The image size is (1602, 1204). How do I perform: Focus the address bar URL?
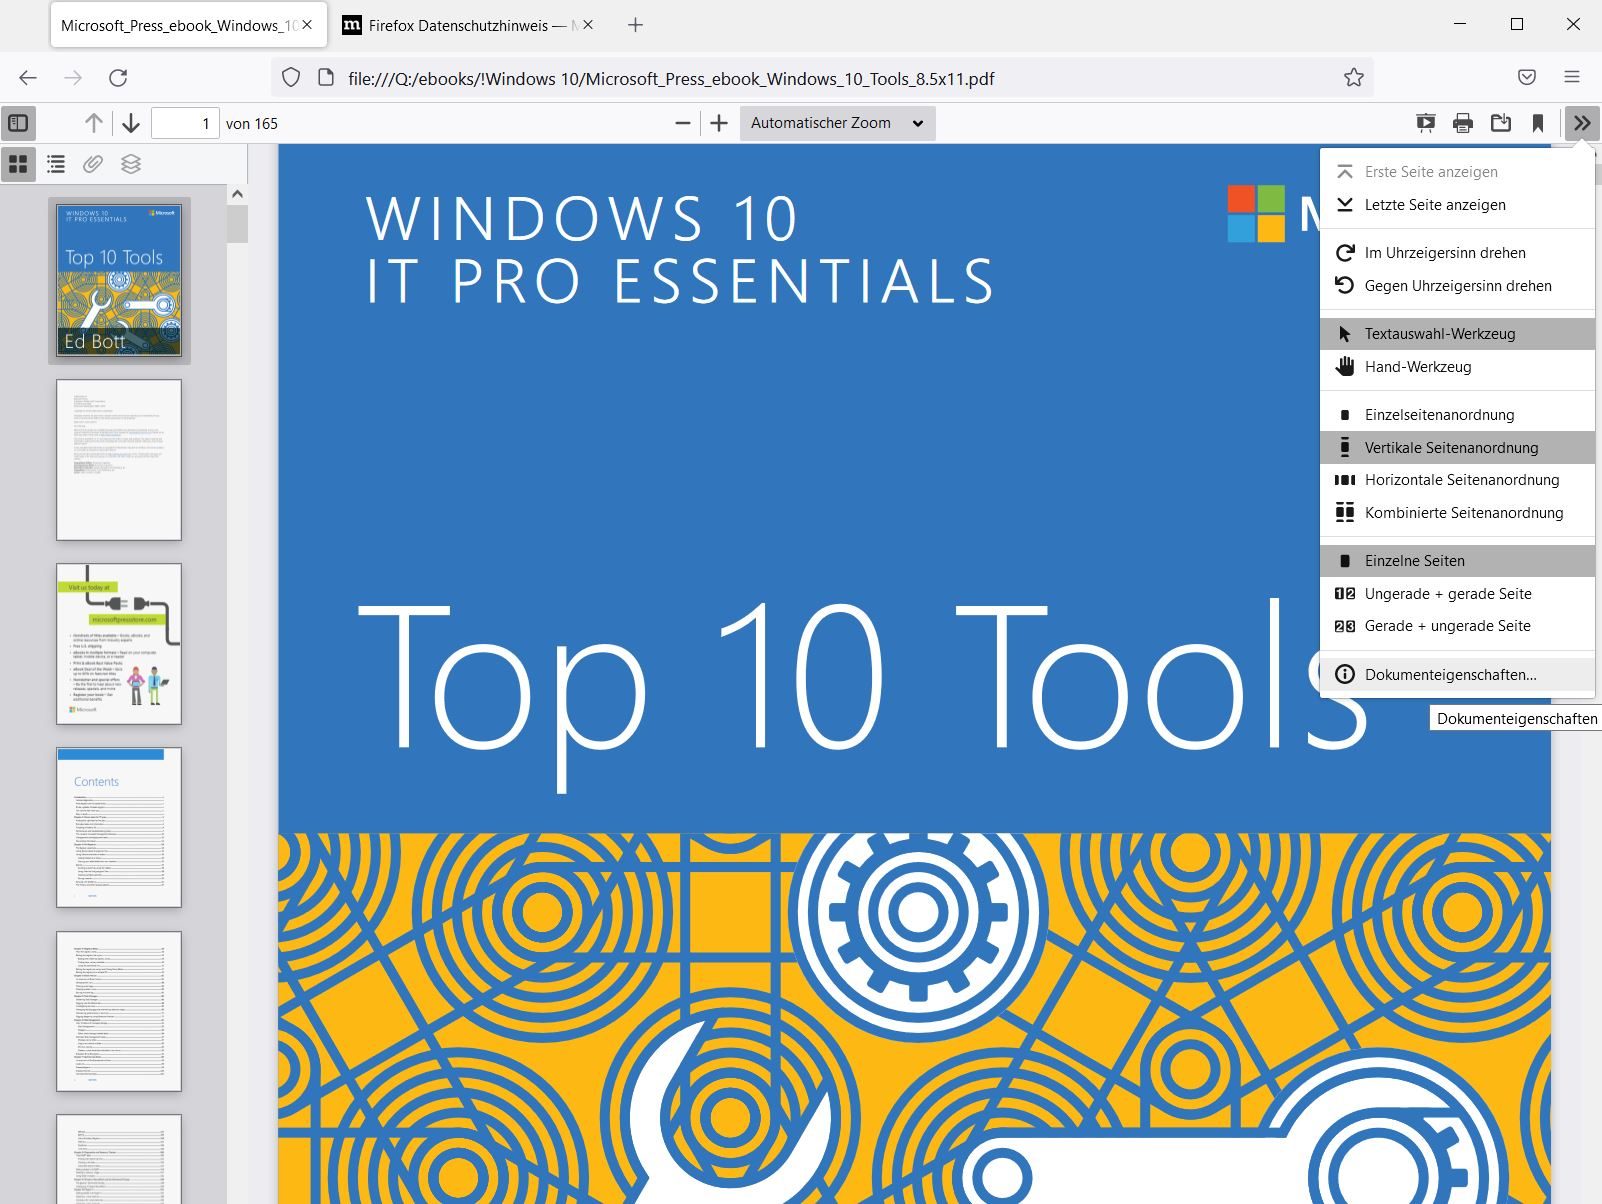pyautogui.click(x=671, y=79)
